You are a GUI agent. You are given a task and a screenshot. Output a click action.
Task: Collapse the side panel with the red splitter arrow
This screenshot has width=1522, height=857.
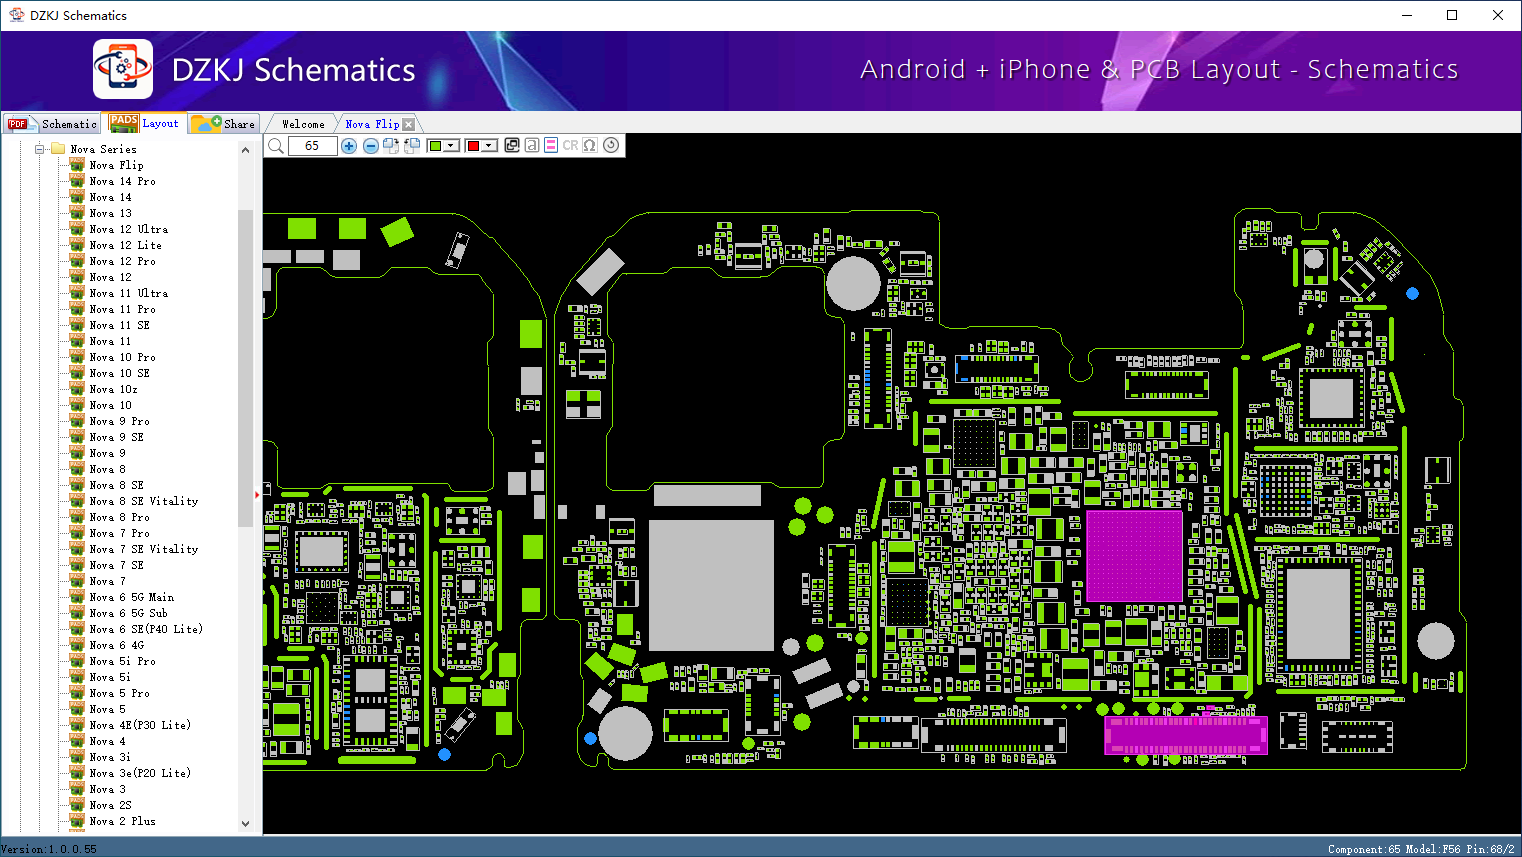pyautogui.click(x=257, y=494)
